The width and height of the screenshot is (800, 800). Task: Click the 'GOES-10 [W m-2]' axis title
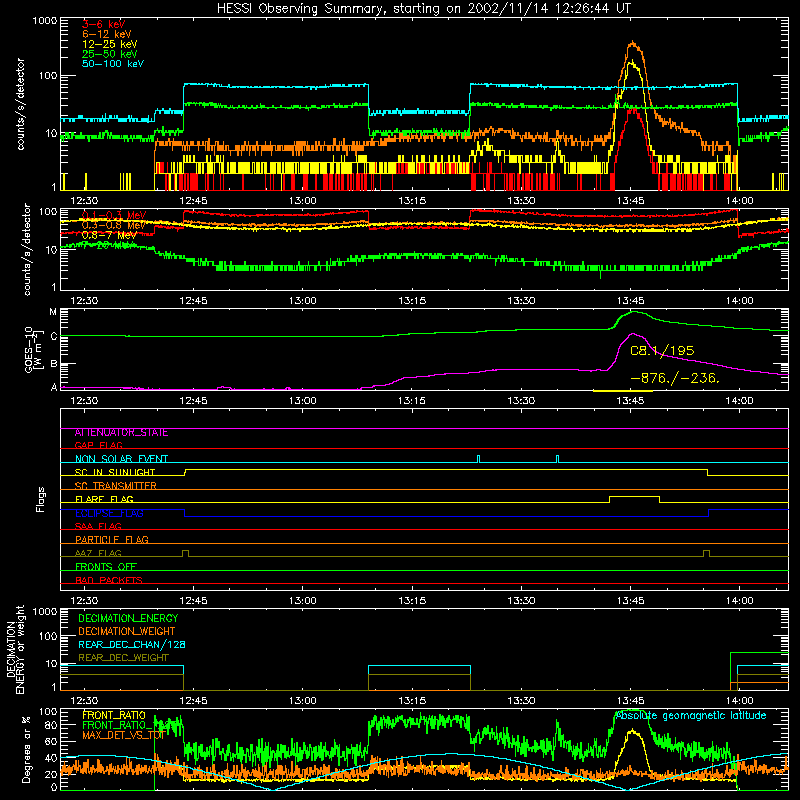click(33, 350)
